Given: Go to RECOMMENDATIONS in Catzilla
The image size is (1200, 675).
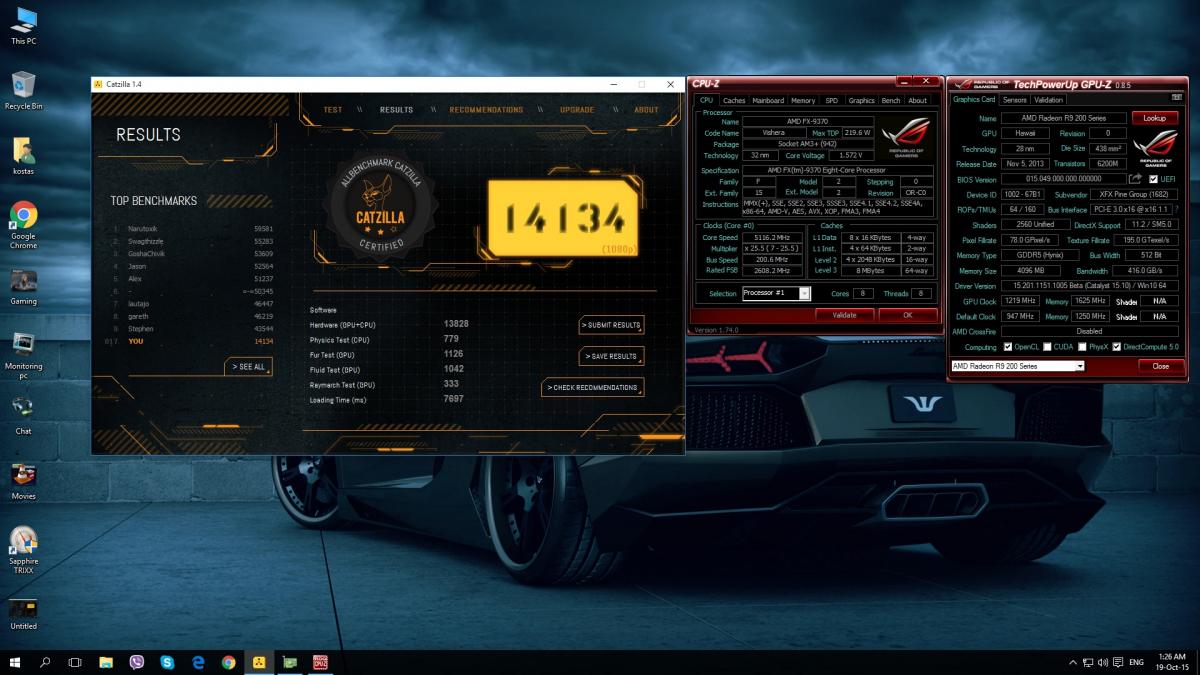Looking at the screenshot, I should pos(486,110).
